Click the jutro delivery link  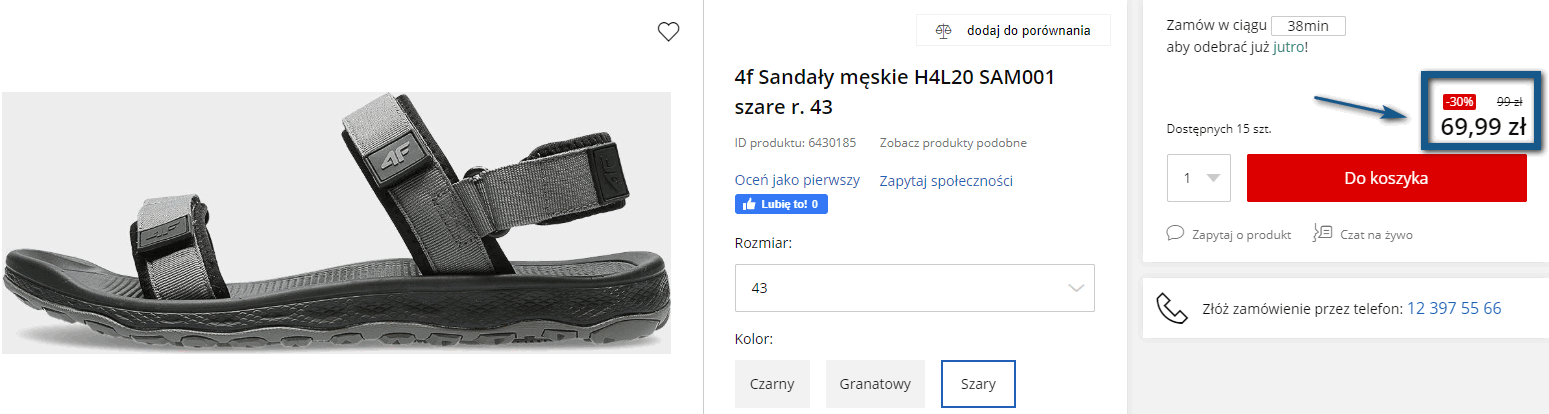tap(1288, 47)
